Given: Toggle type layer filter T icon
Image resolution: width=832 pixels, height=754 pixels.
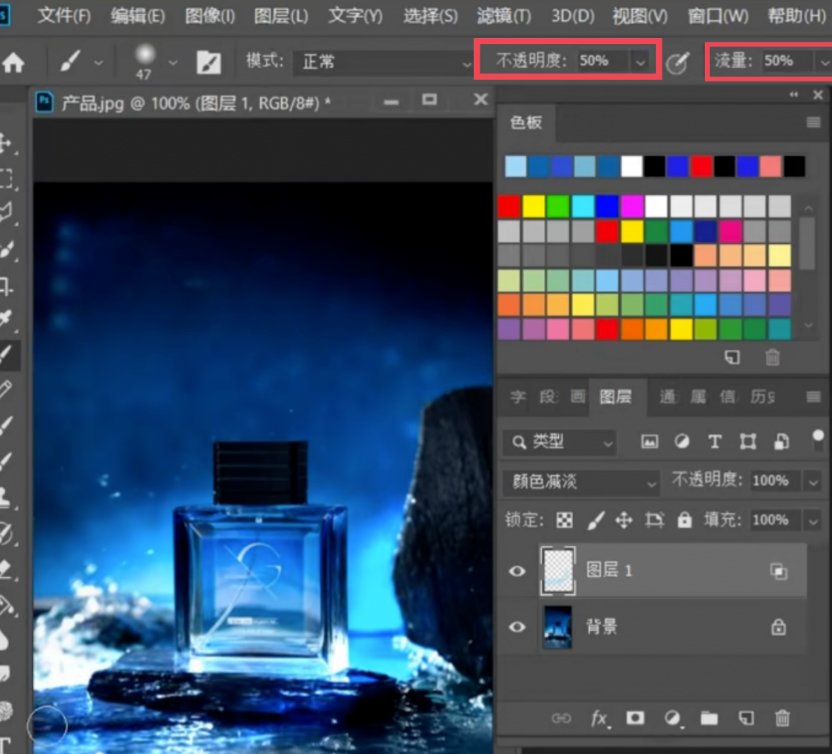Looking at the screenshot, I should point(714,441).
